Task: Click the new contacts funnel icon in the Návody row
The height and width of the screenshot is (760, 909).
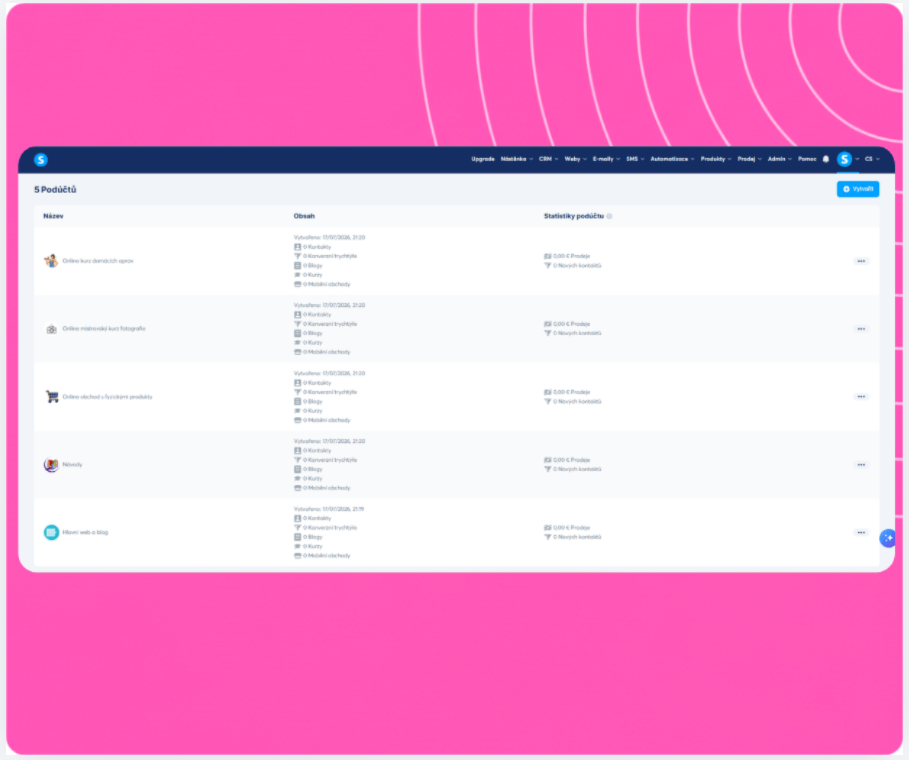Action: click(547, 469)
